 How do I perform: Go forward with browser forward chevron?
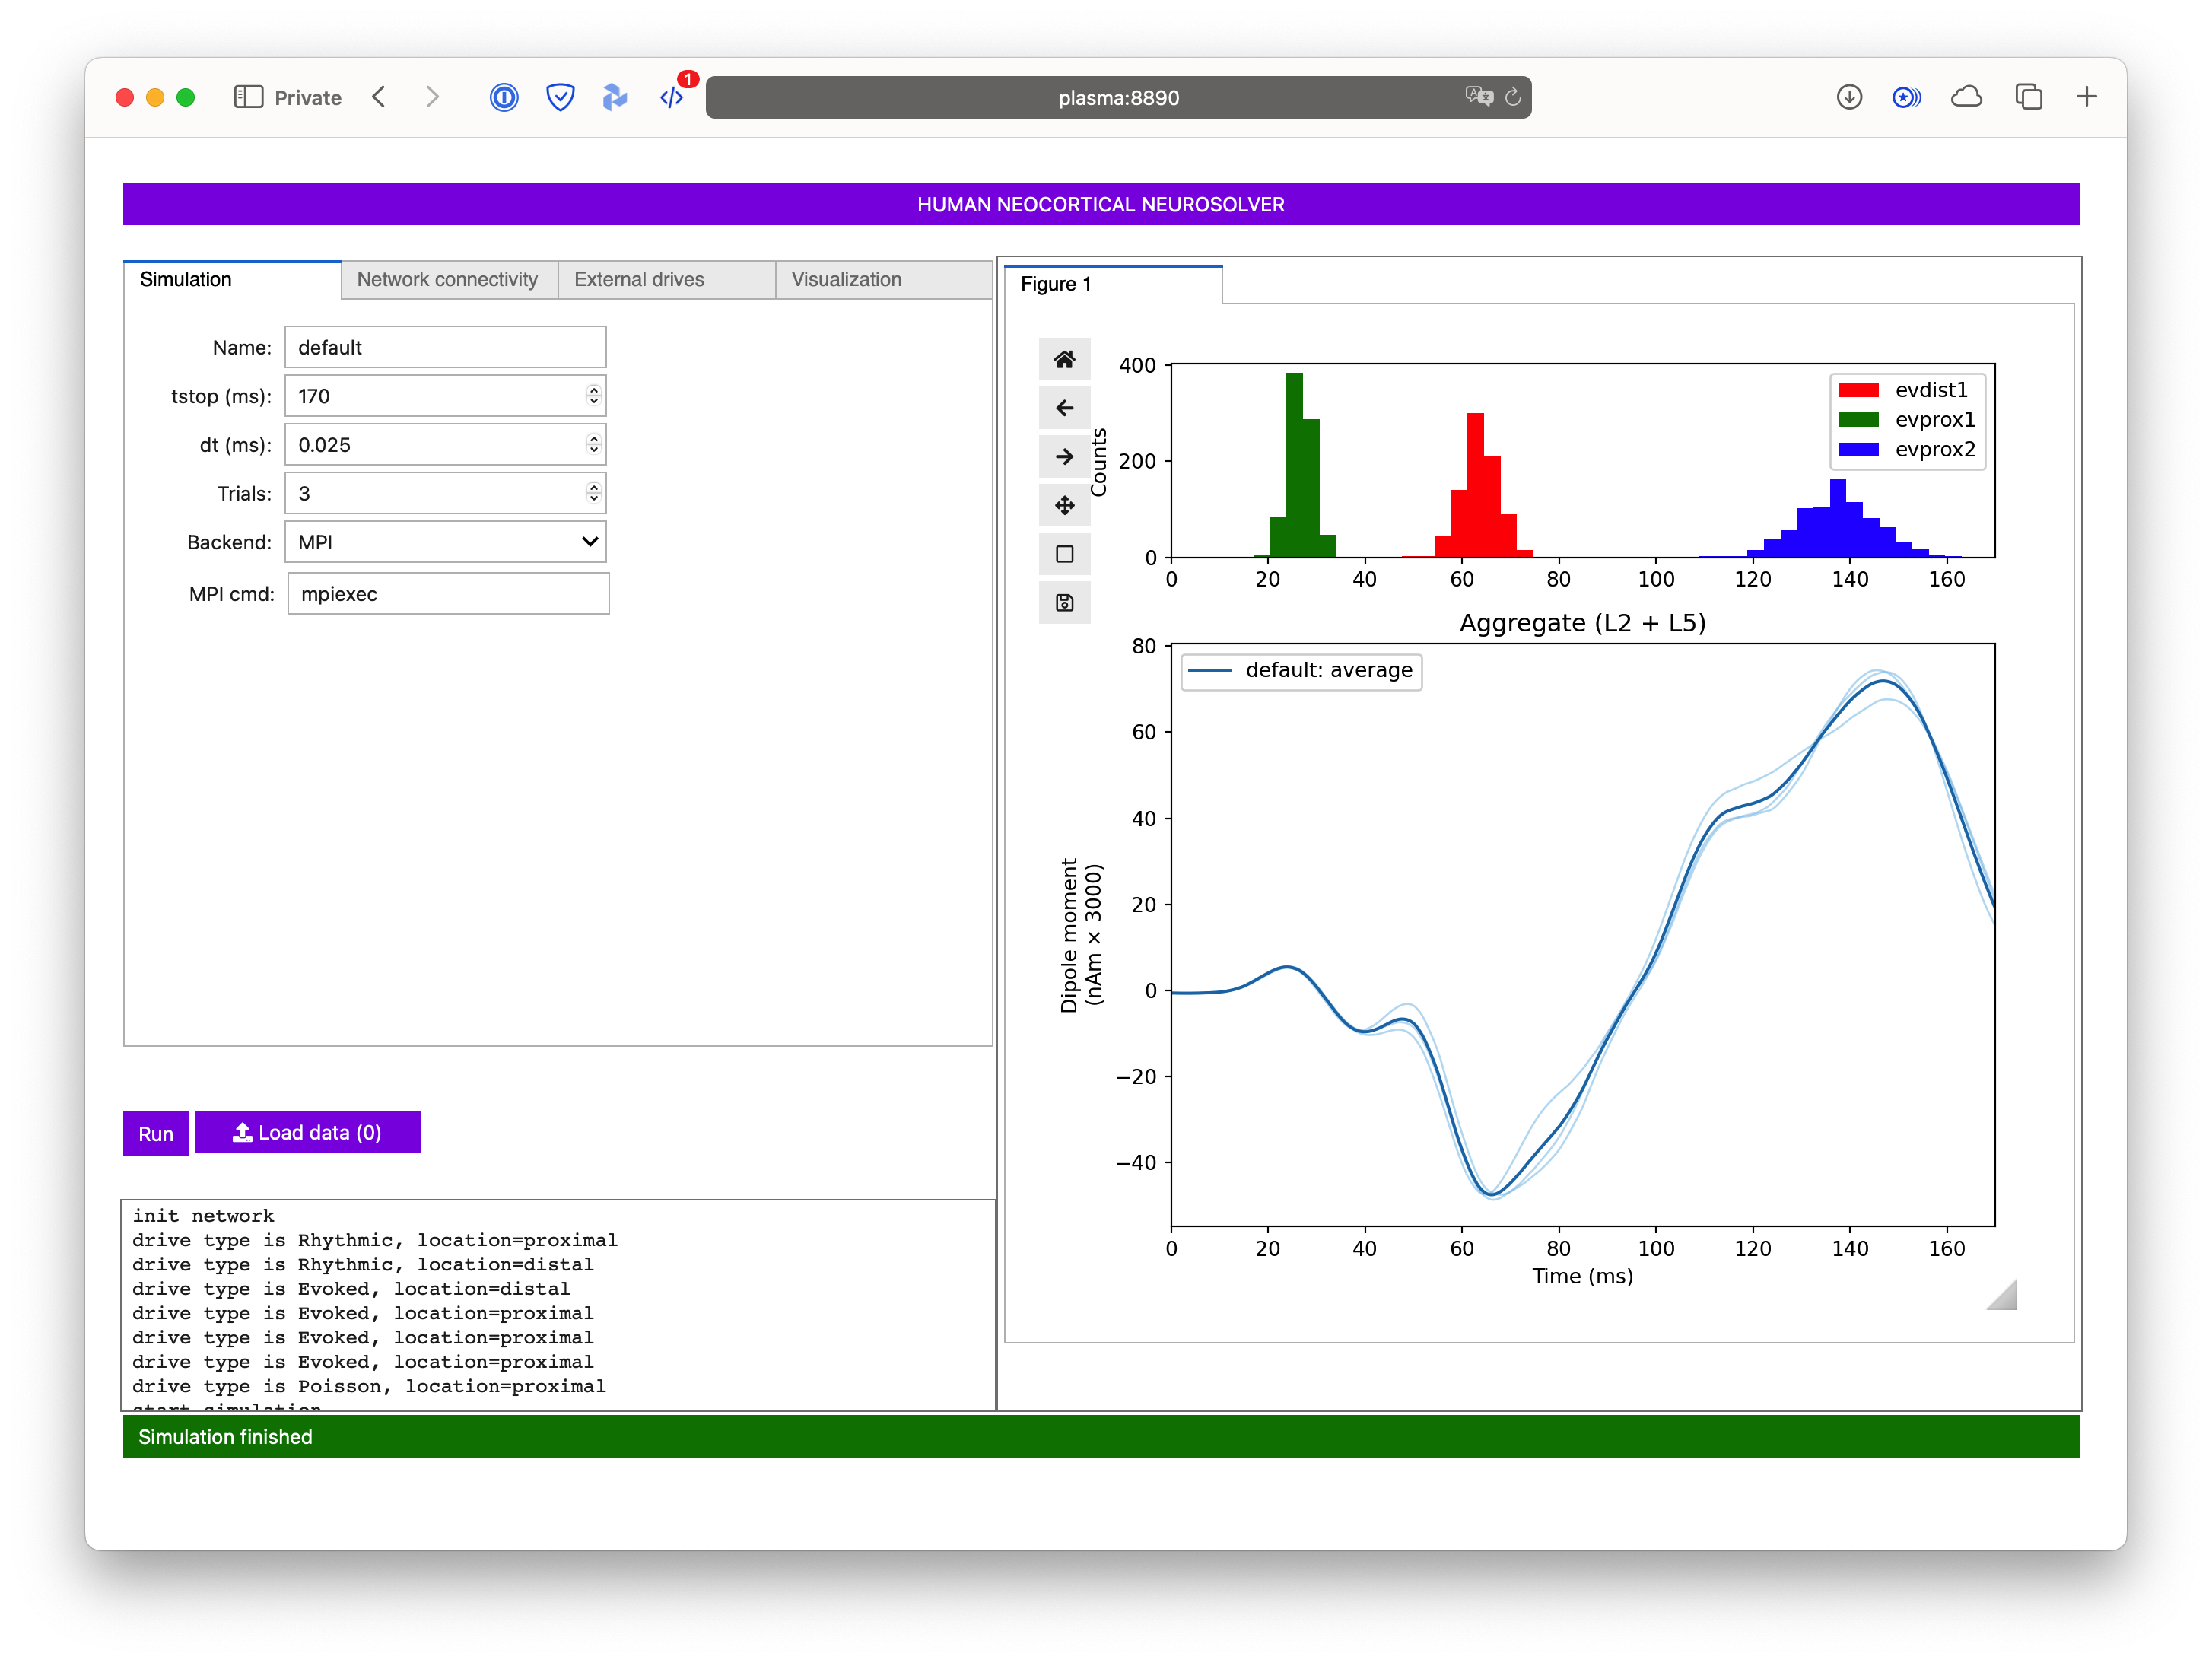click(432, 97)
